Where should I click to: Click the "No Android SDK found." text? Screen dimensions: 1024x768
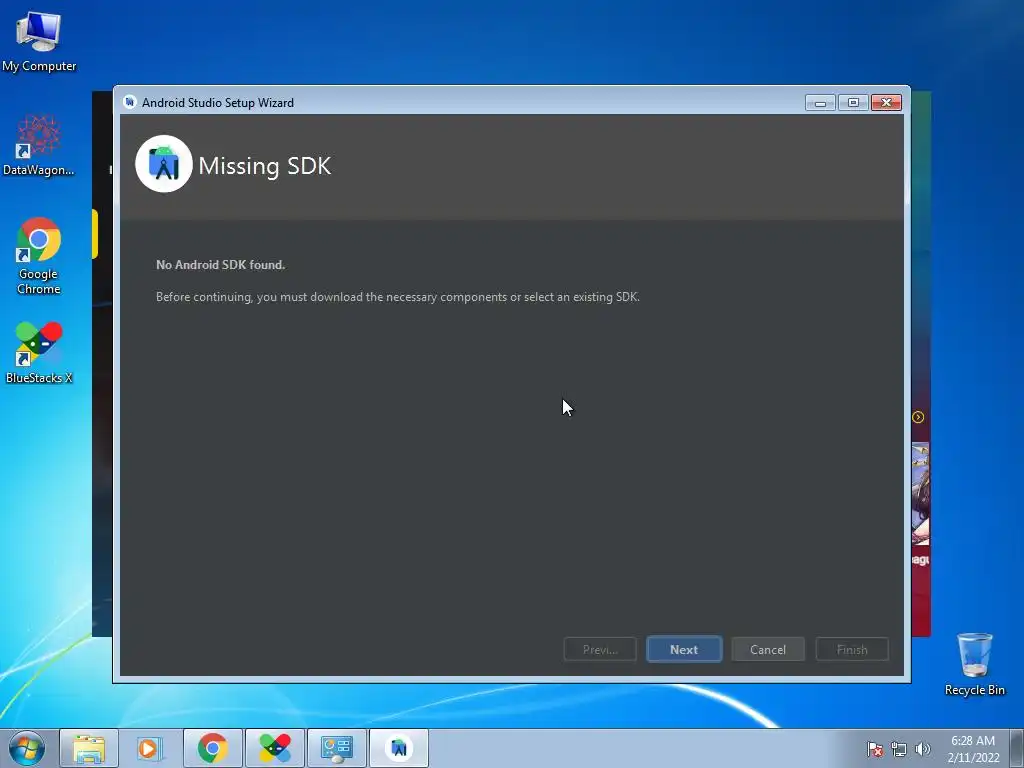(220, 264)
